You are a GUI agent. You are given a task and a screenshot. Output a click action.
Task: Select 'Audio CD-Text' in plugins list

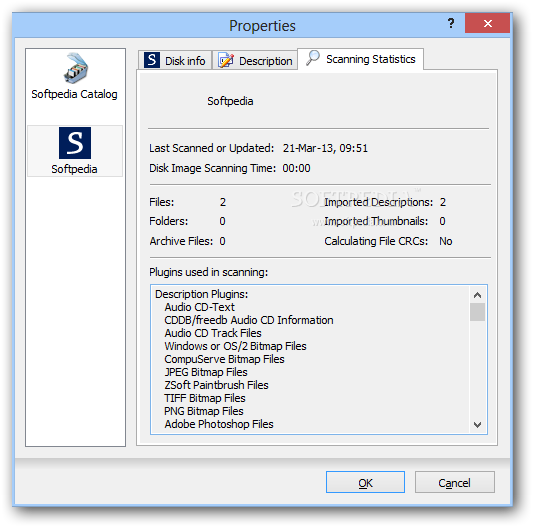point(200,307)
